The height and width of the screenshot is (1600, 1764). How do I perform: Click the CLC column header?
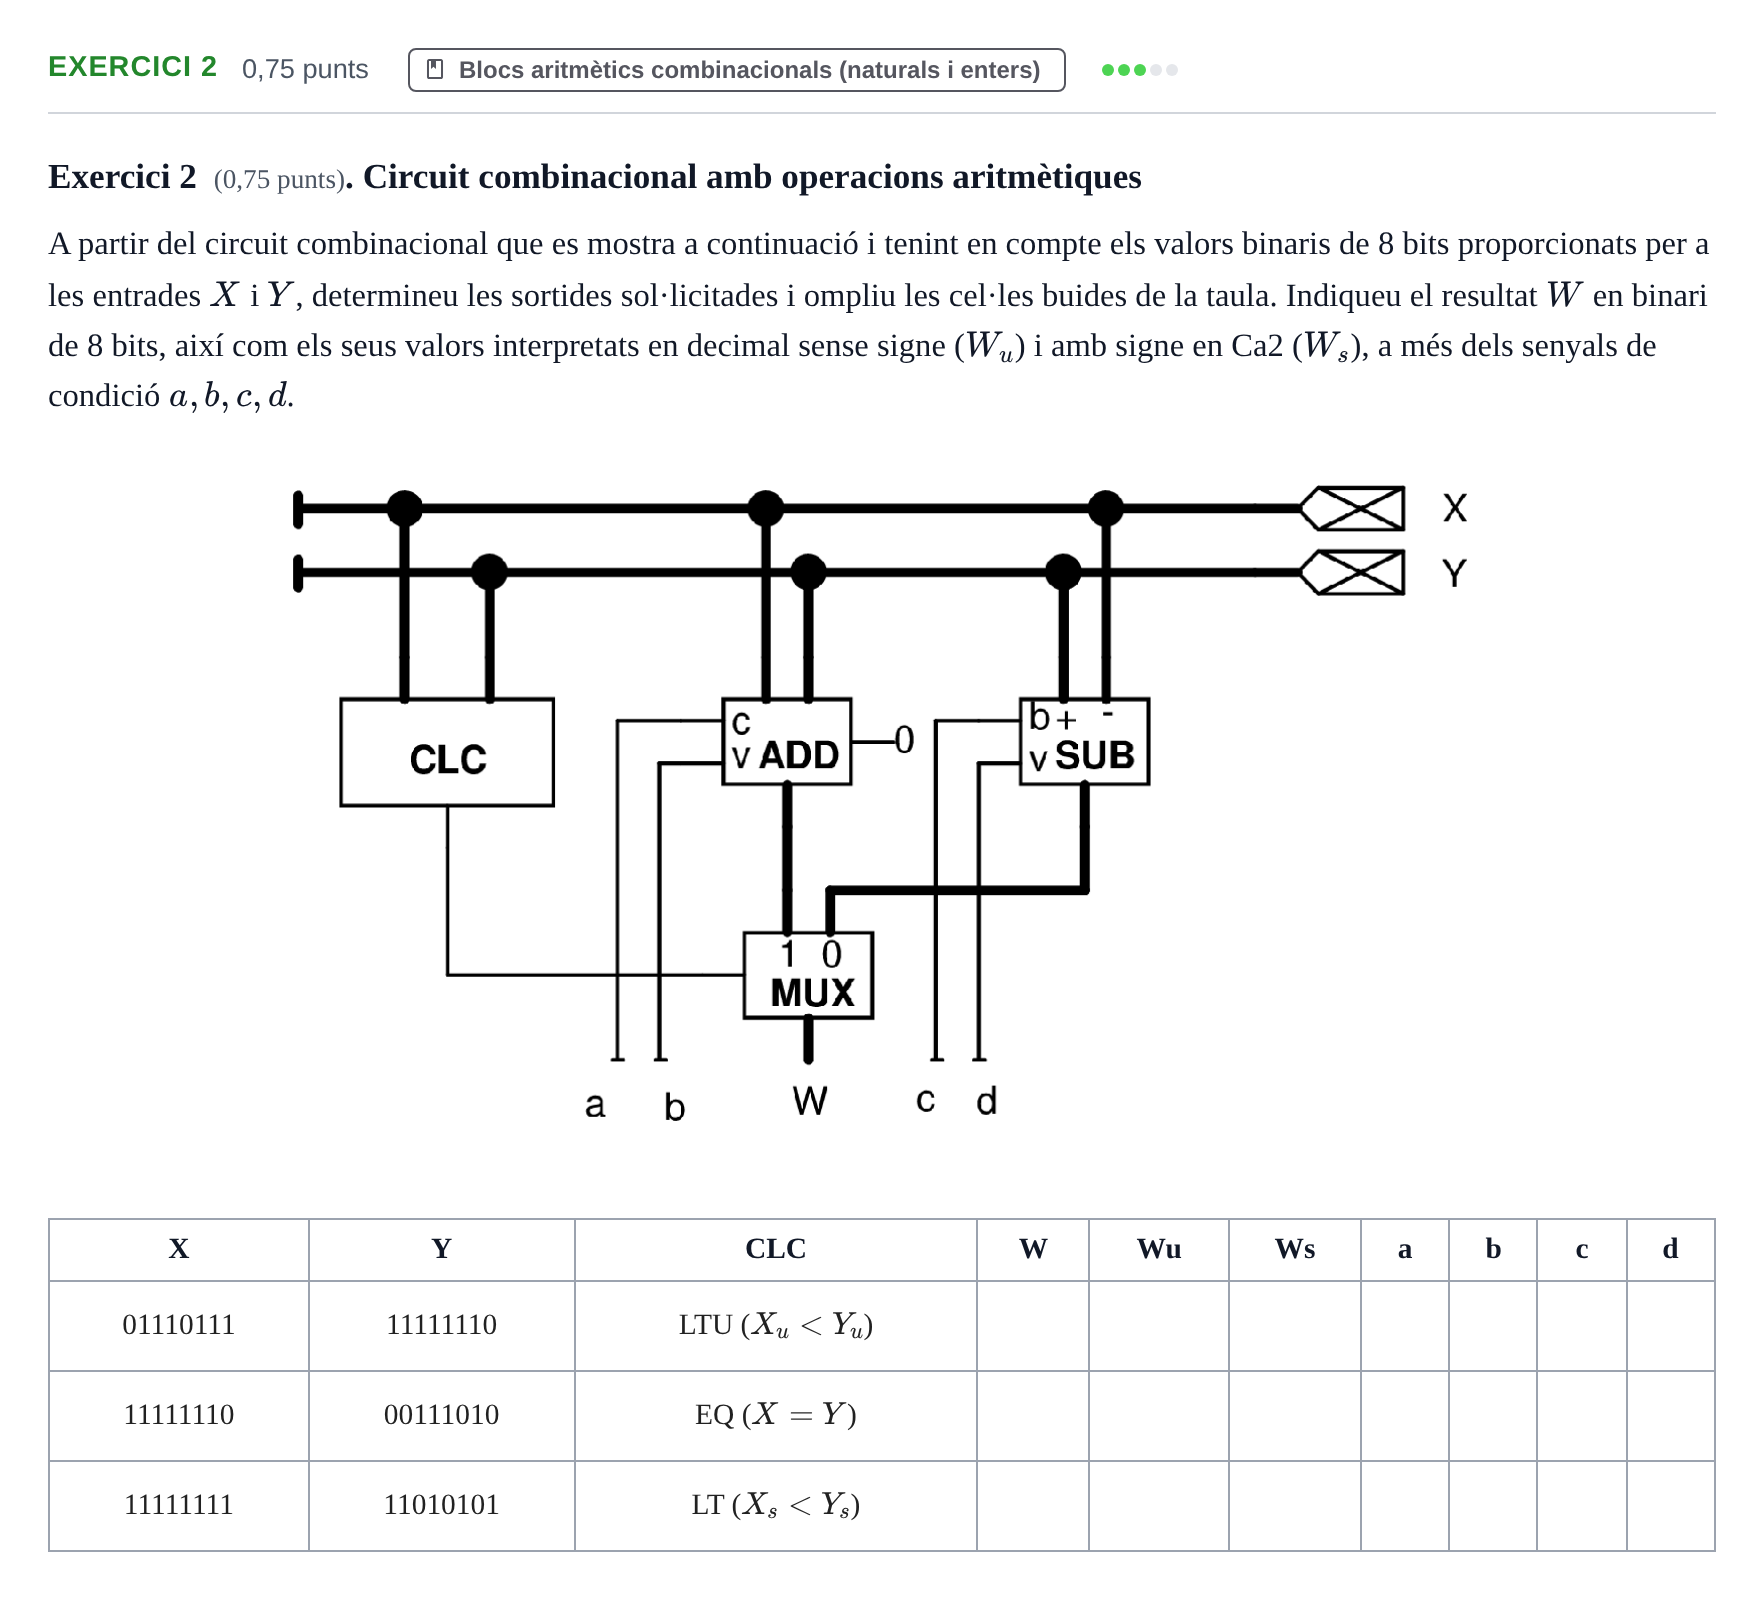click(776, 1250)
